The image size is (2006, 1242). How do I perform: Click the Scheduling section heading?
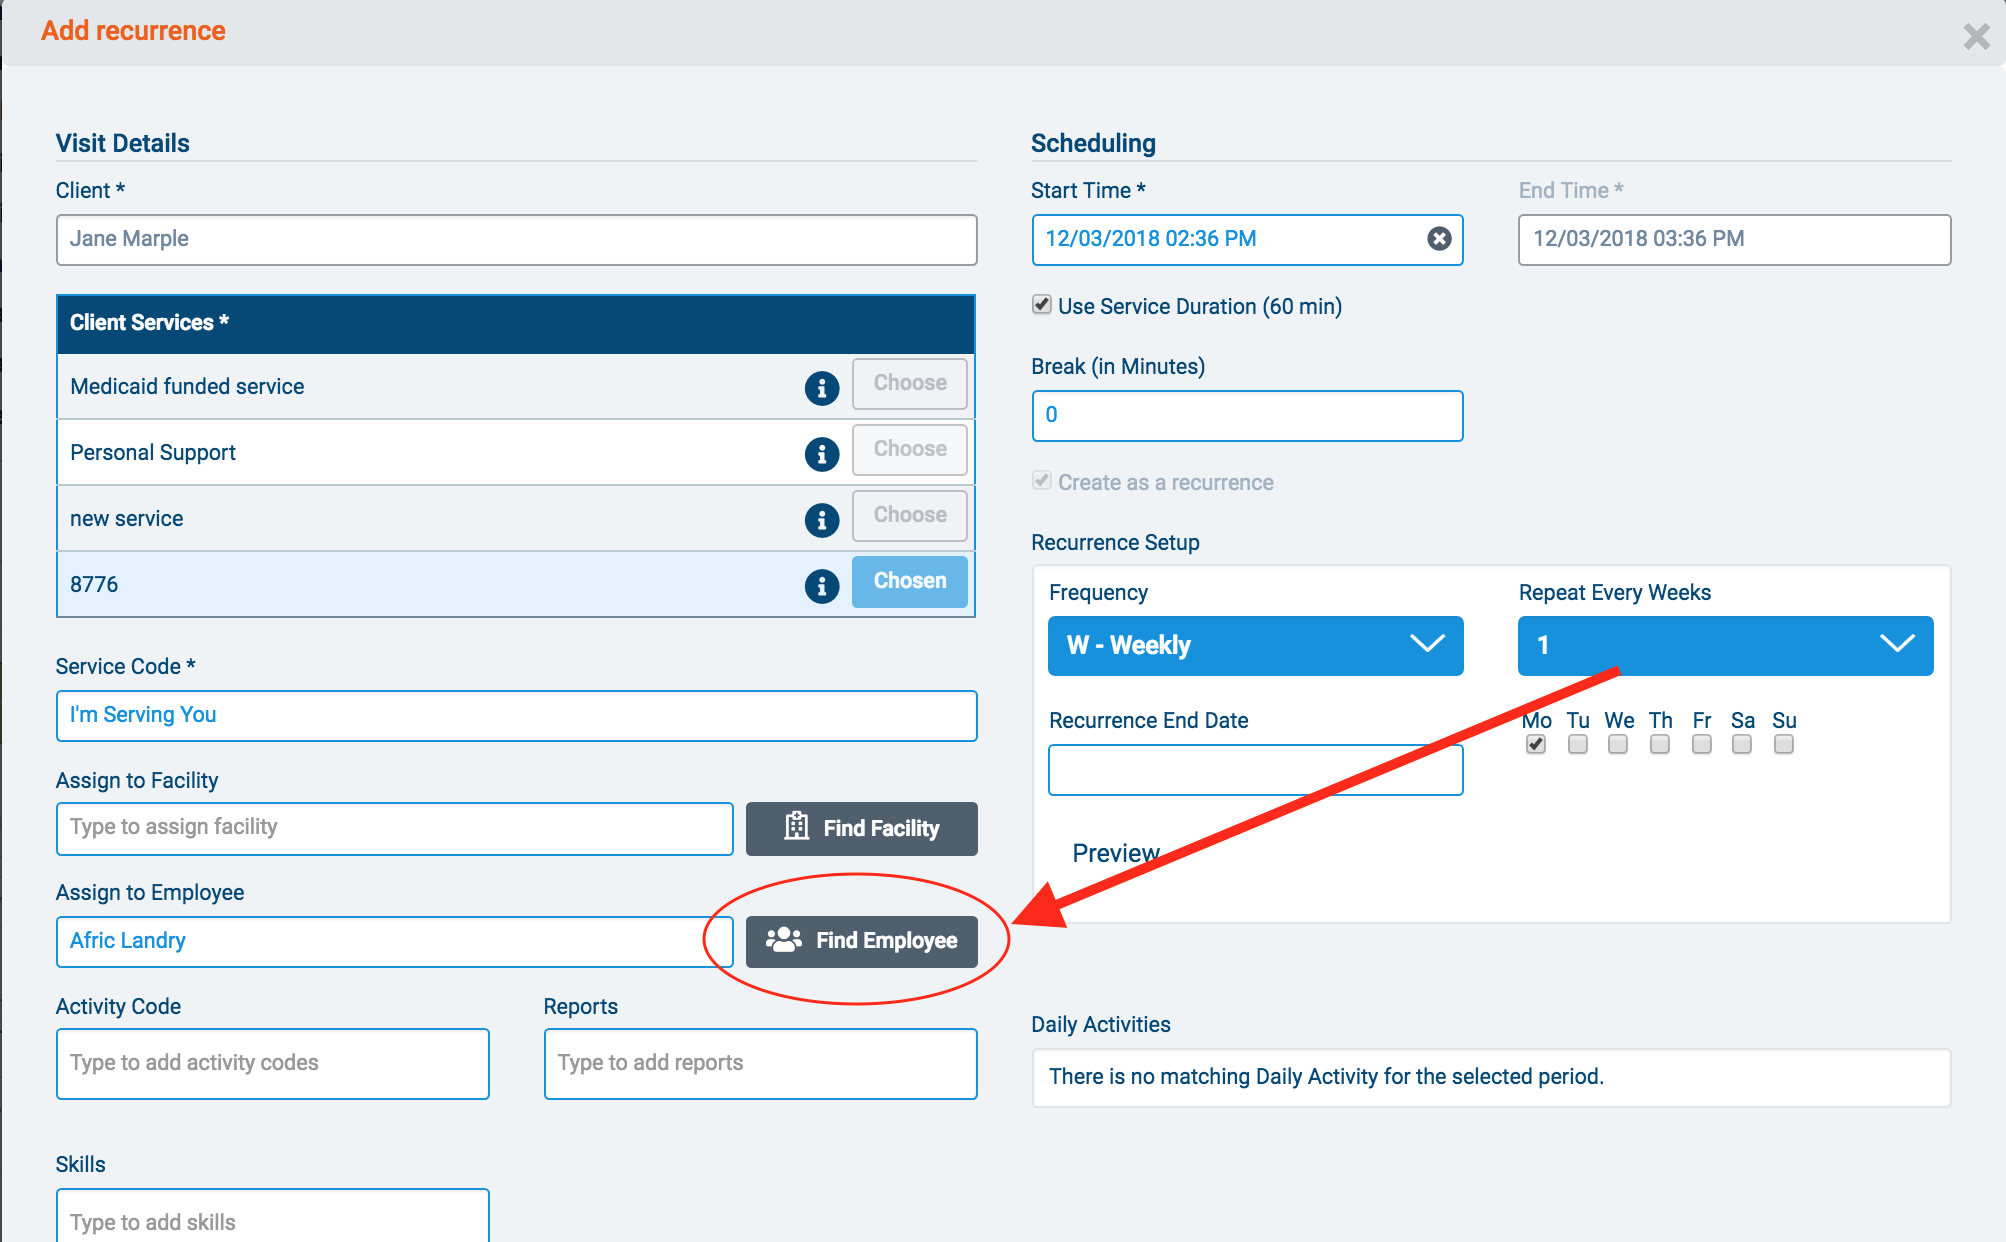click(1093, 143)
